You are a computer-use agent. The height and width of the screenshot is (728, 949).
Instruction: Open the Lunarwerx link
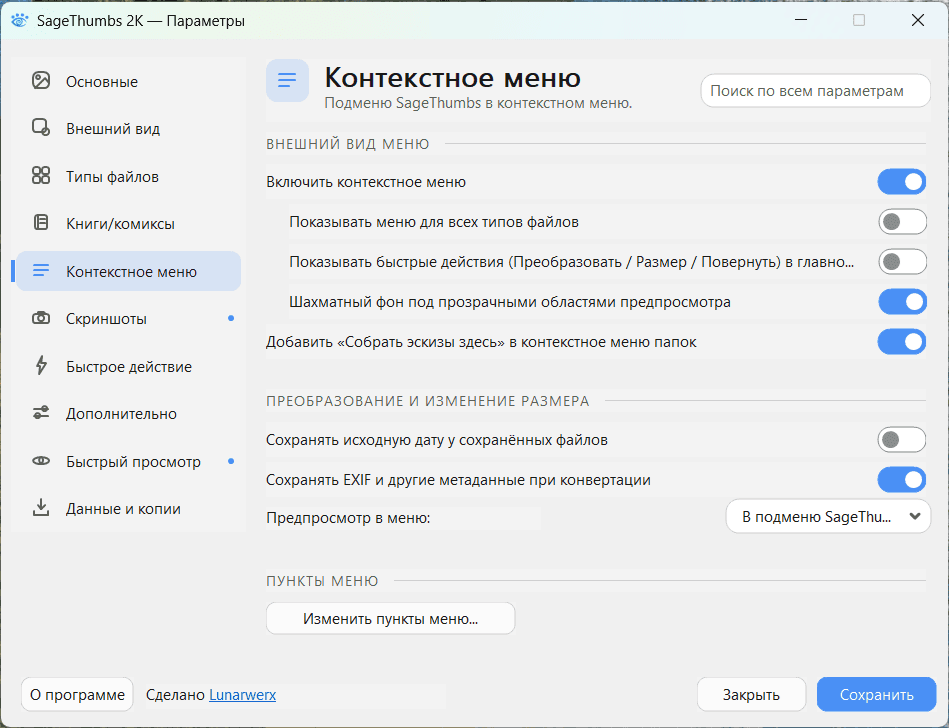(242, 695)
